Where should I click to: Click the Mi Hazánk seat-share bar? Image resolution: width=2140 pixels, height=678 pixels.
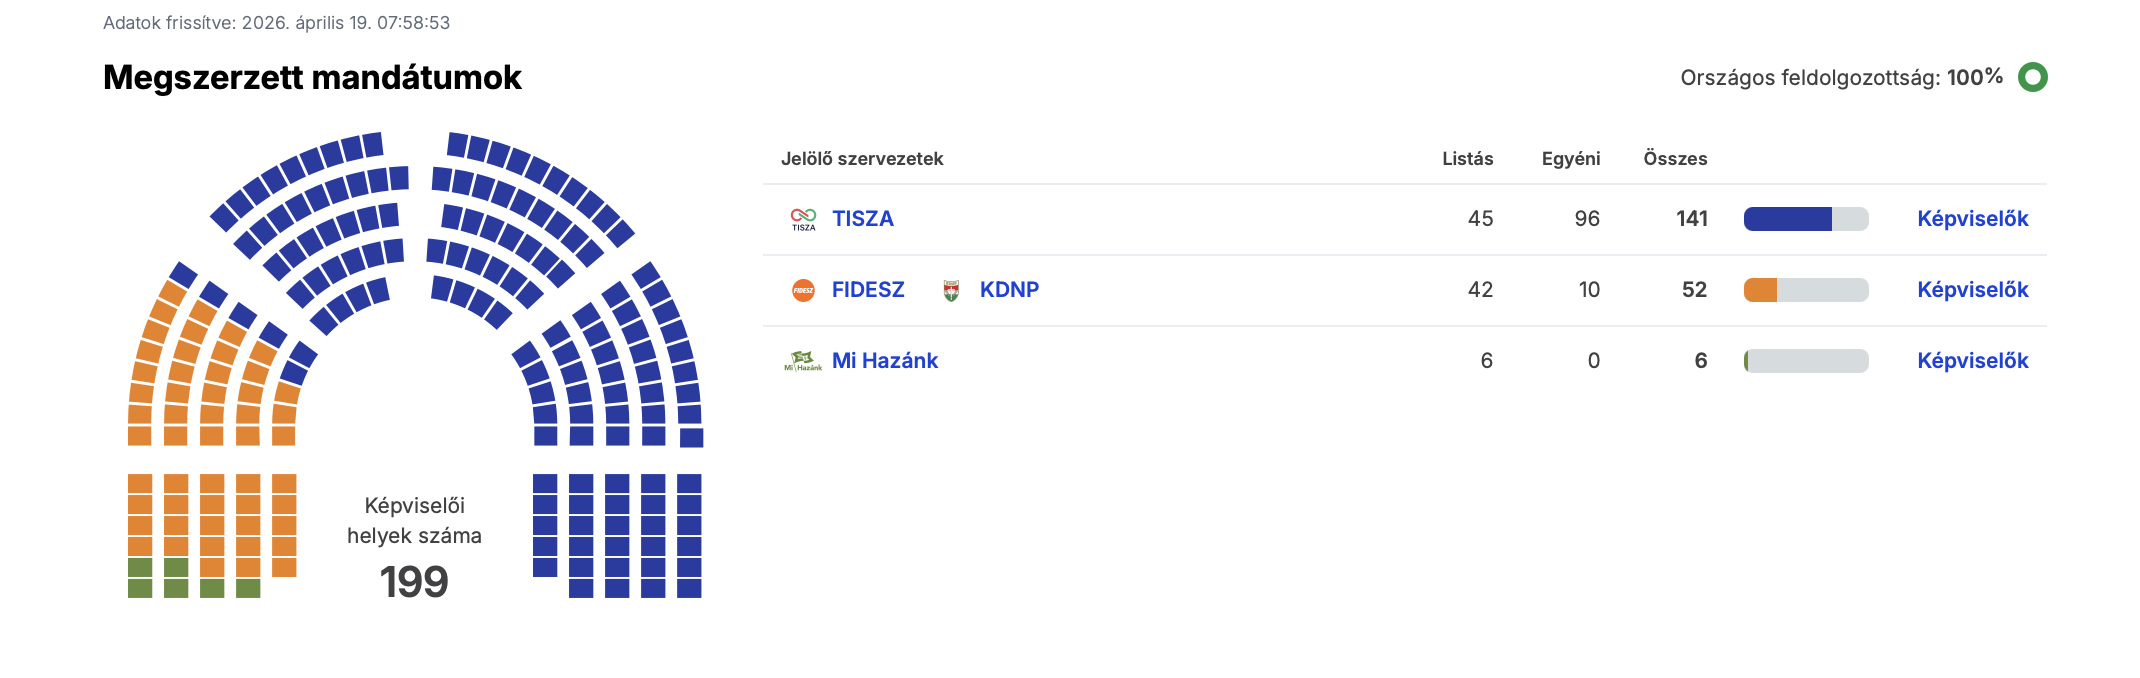point(1806,361)
